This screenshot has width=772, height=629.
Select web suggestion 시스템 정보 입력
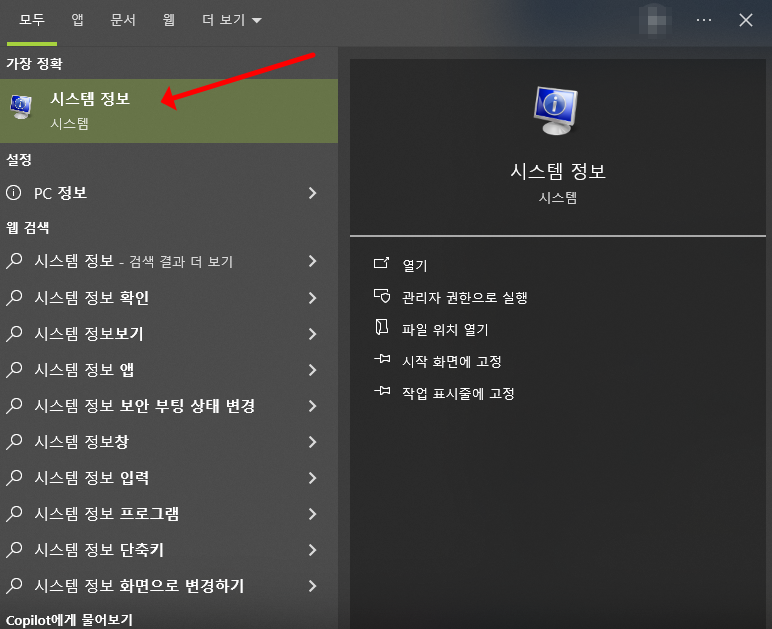(169, 477)
